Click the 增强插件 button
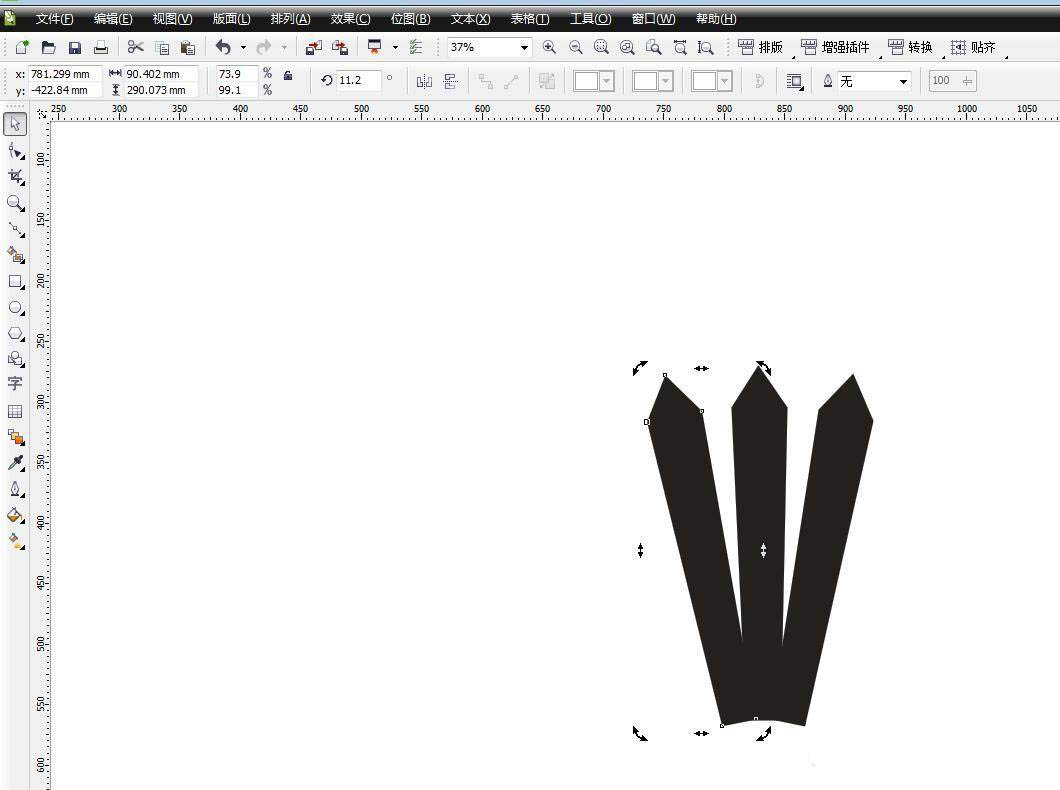Image resolution: width=1060 pixels, height=790 pixels. tap(836, 47)
